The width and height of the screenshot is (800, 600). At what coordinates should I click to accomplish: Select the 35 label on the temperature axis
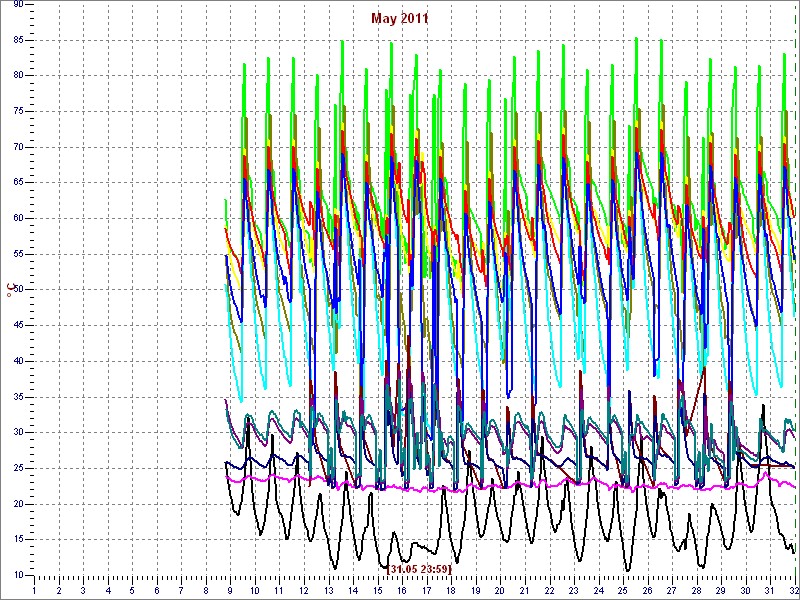18,397
